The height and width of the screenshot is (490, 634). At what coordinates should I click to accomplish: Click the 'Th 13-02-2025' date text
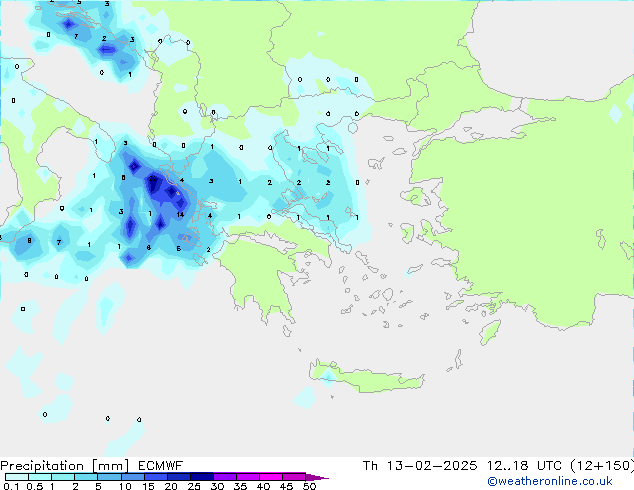click(420, 466)
